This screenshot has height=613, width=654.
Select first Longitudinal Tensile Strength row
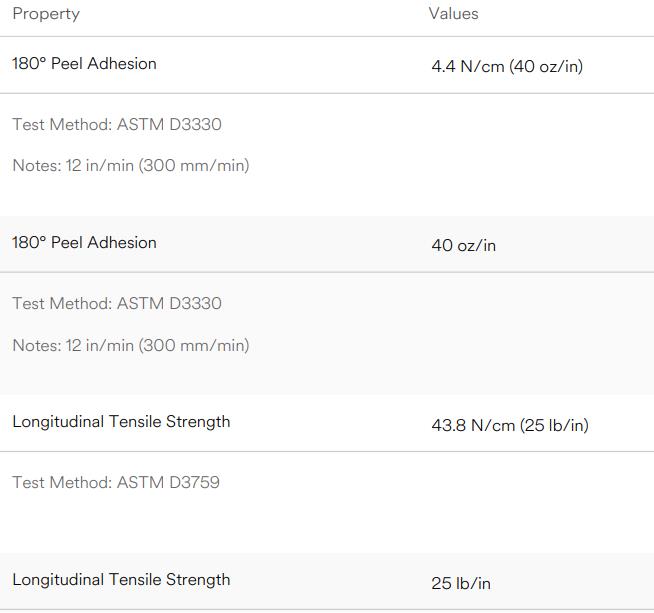327,423
